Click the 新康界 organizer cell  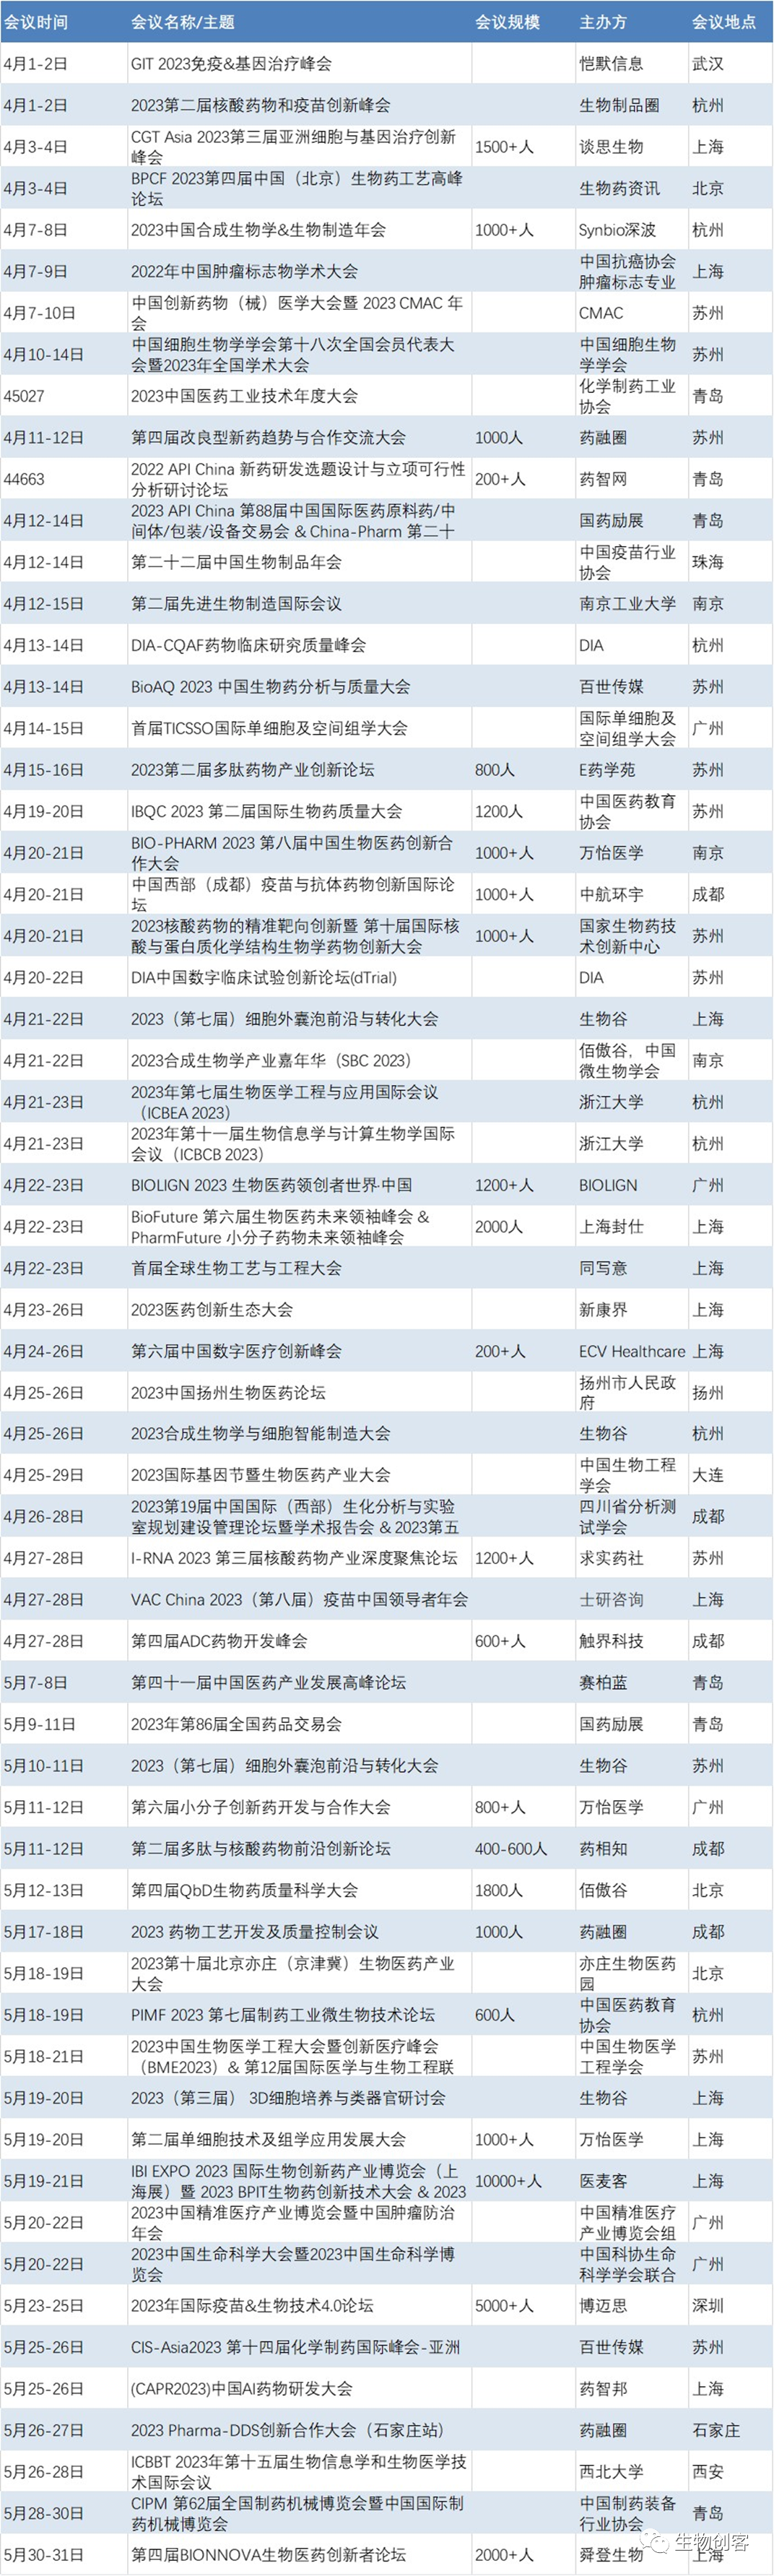click(x=603, y=1309)
